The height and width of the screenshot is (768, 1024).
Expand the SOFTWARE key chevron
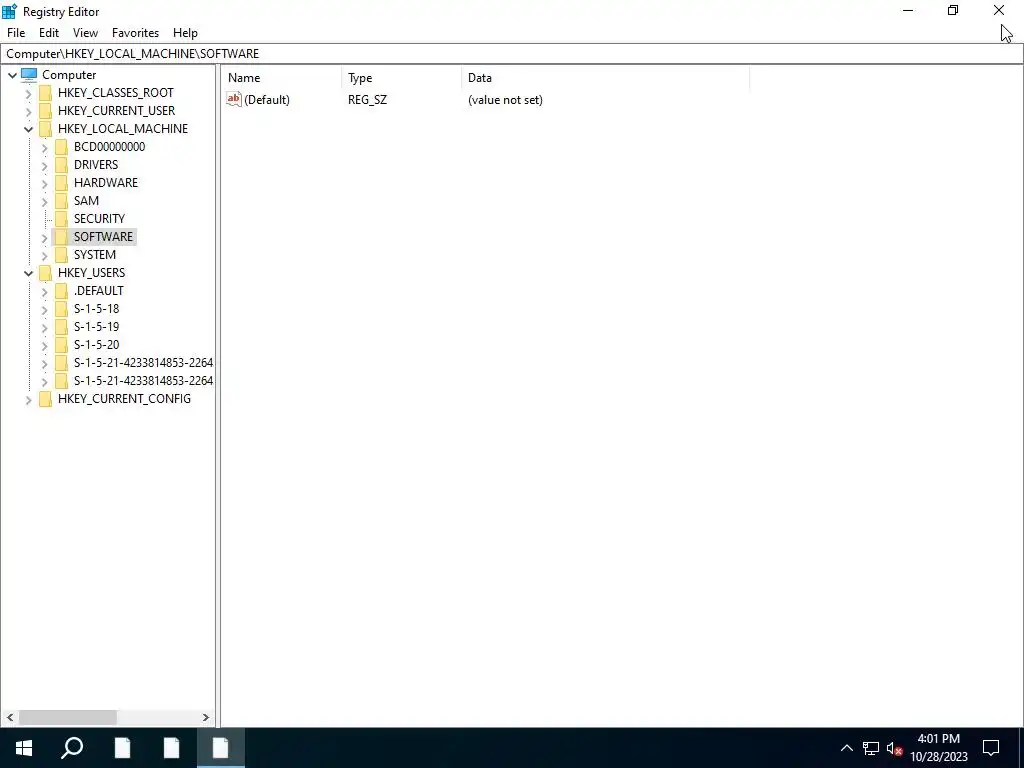44,238
